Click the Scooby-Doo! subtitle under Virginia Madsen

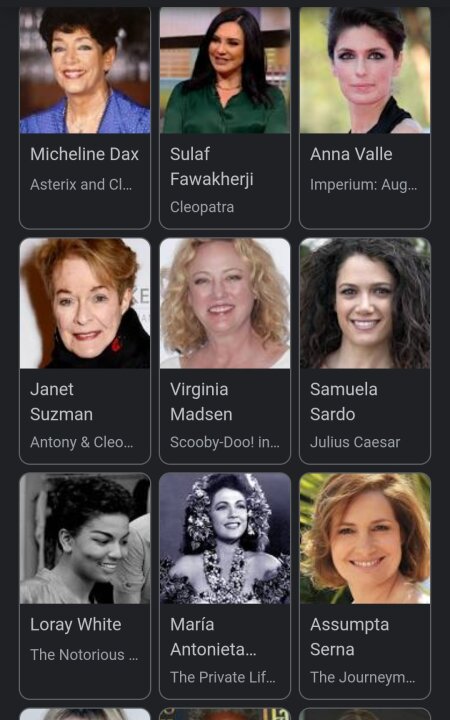click(225, 442)
